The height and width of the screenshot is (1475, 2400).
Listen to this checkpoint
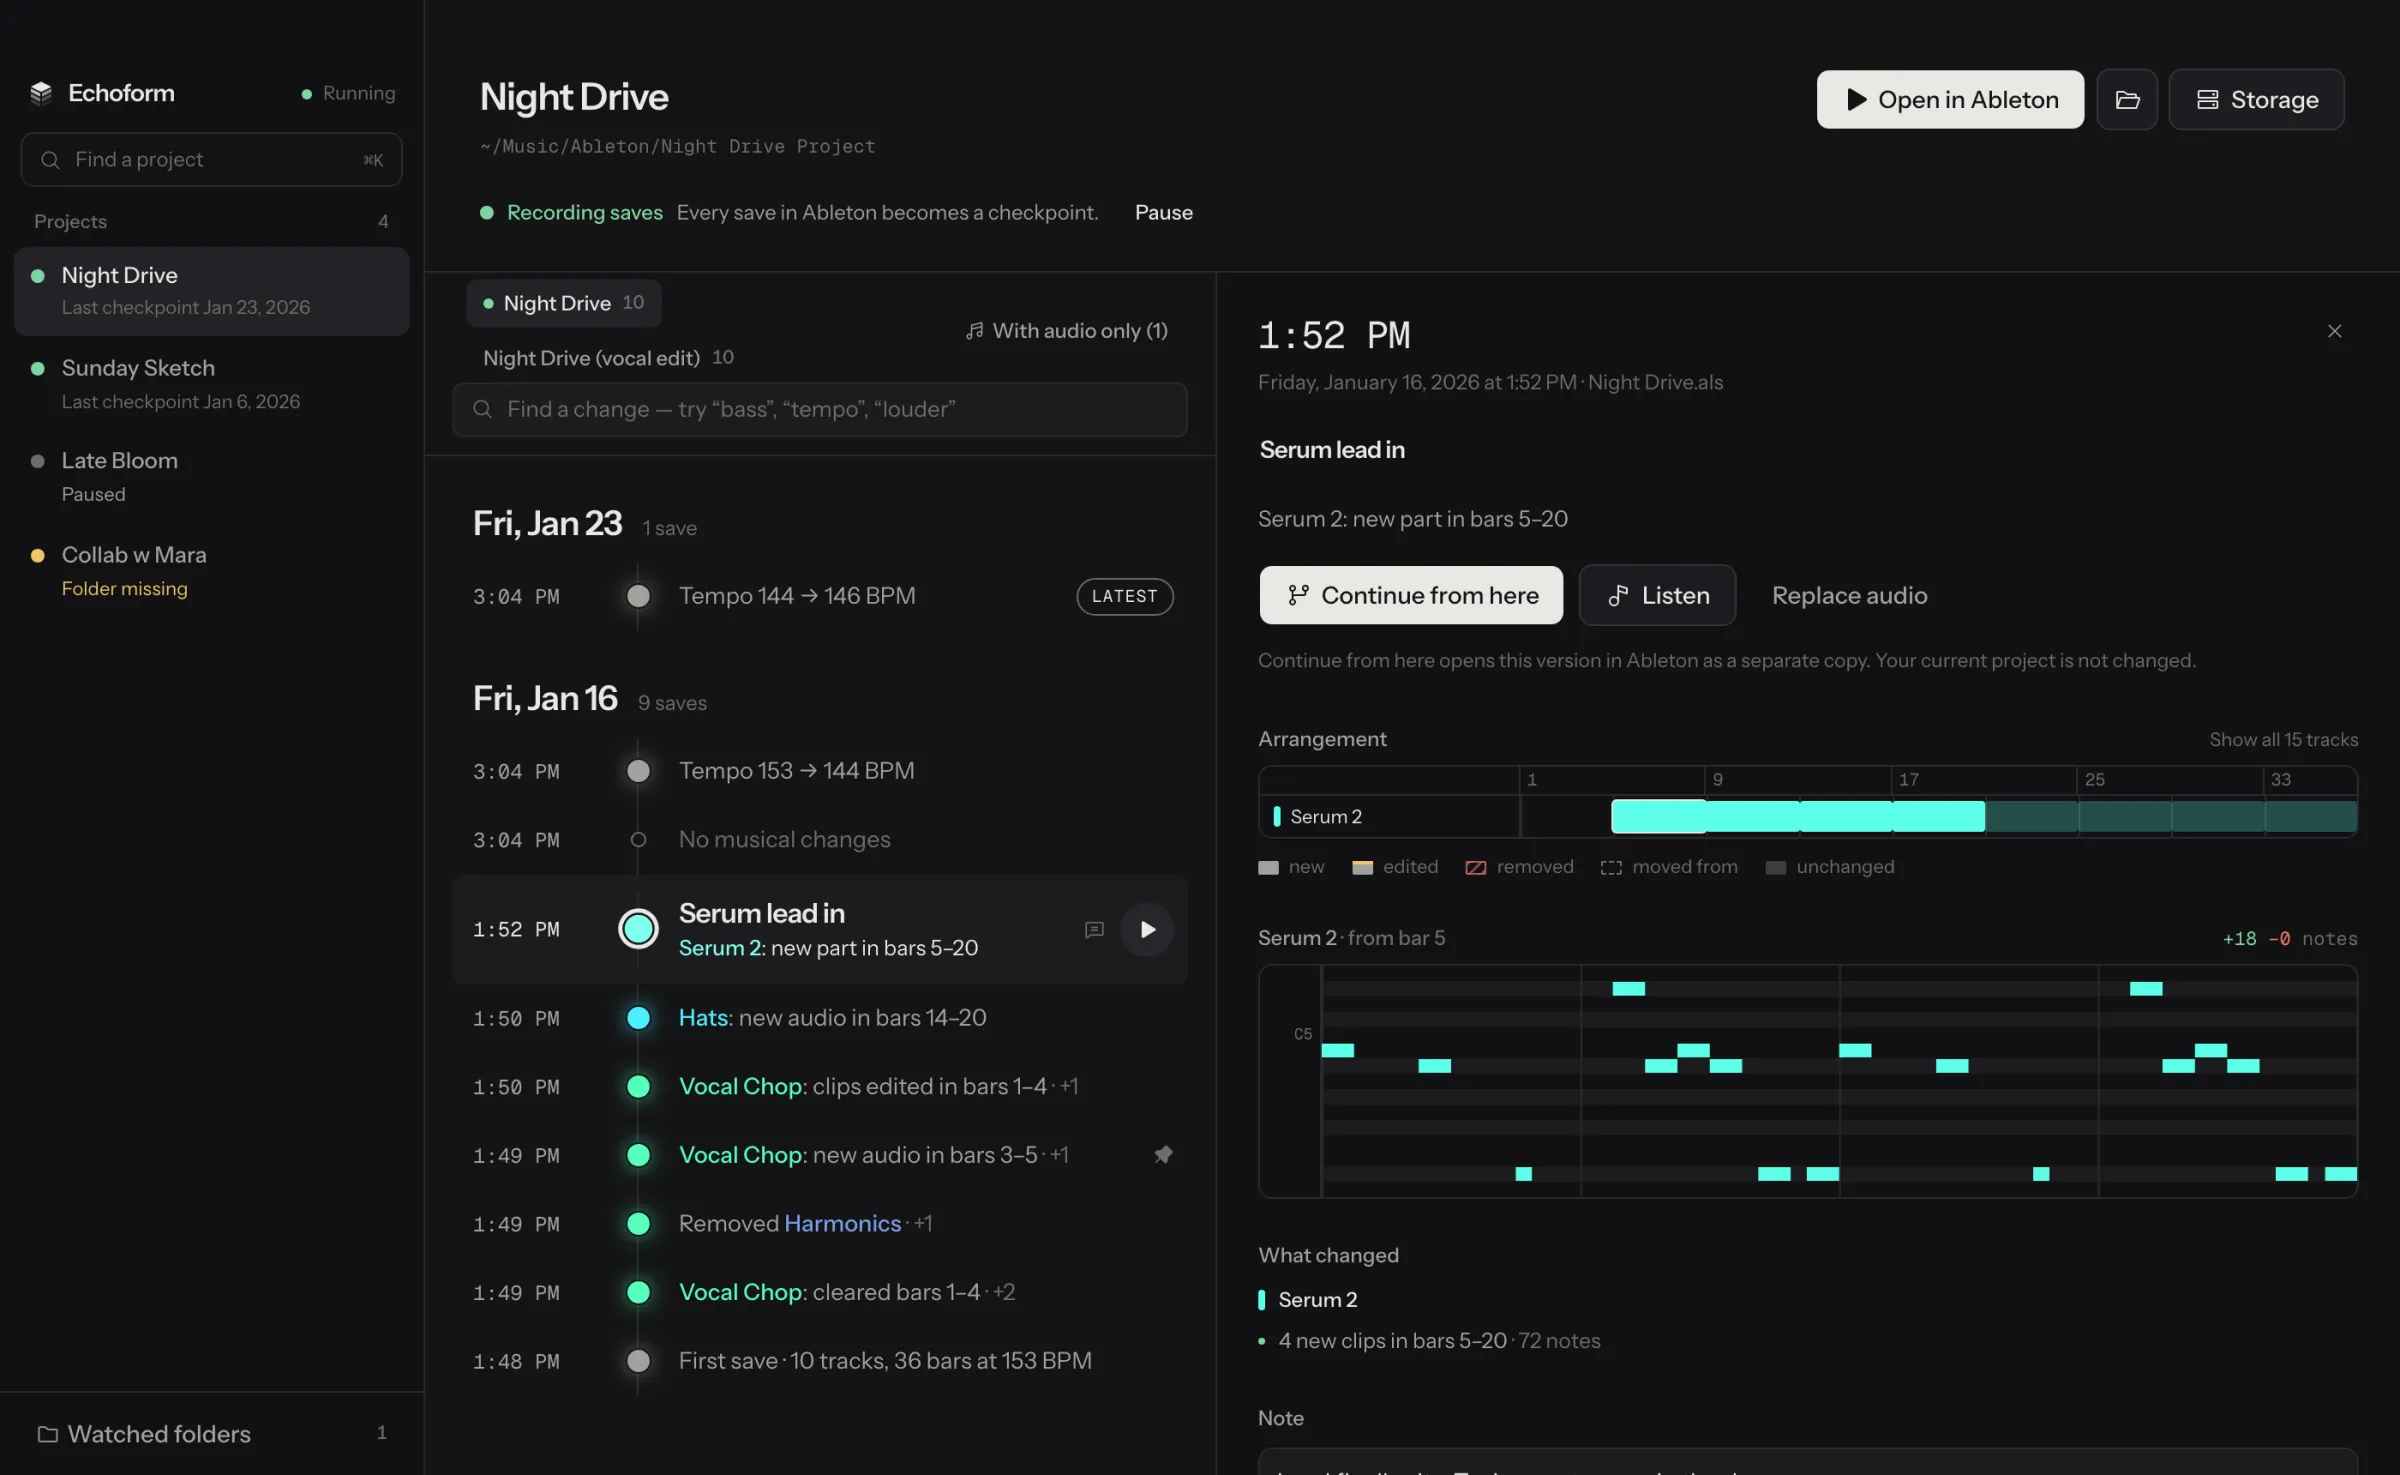pos(1656,595)
